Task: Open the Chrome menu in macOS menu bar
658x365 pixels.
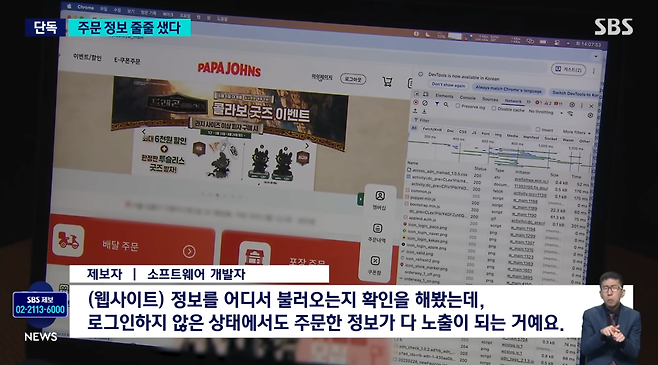Action: (x=85, y=7)
